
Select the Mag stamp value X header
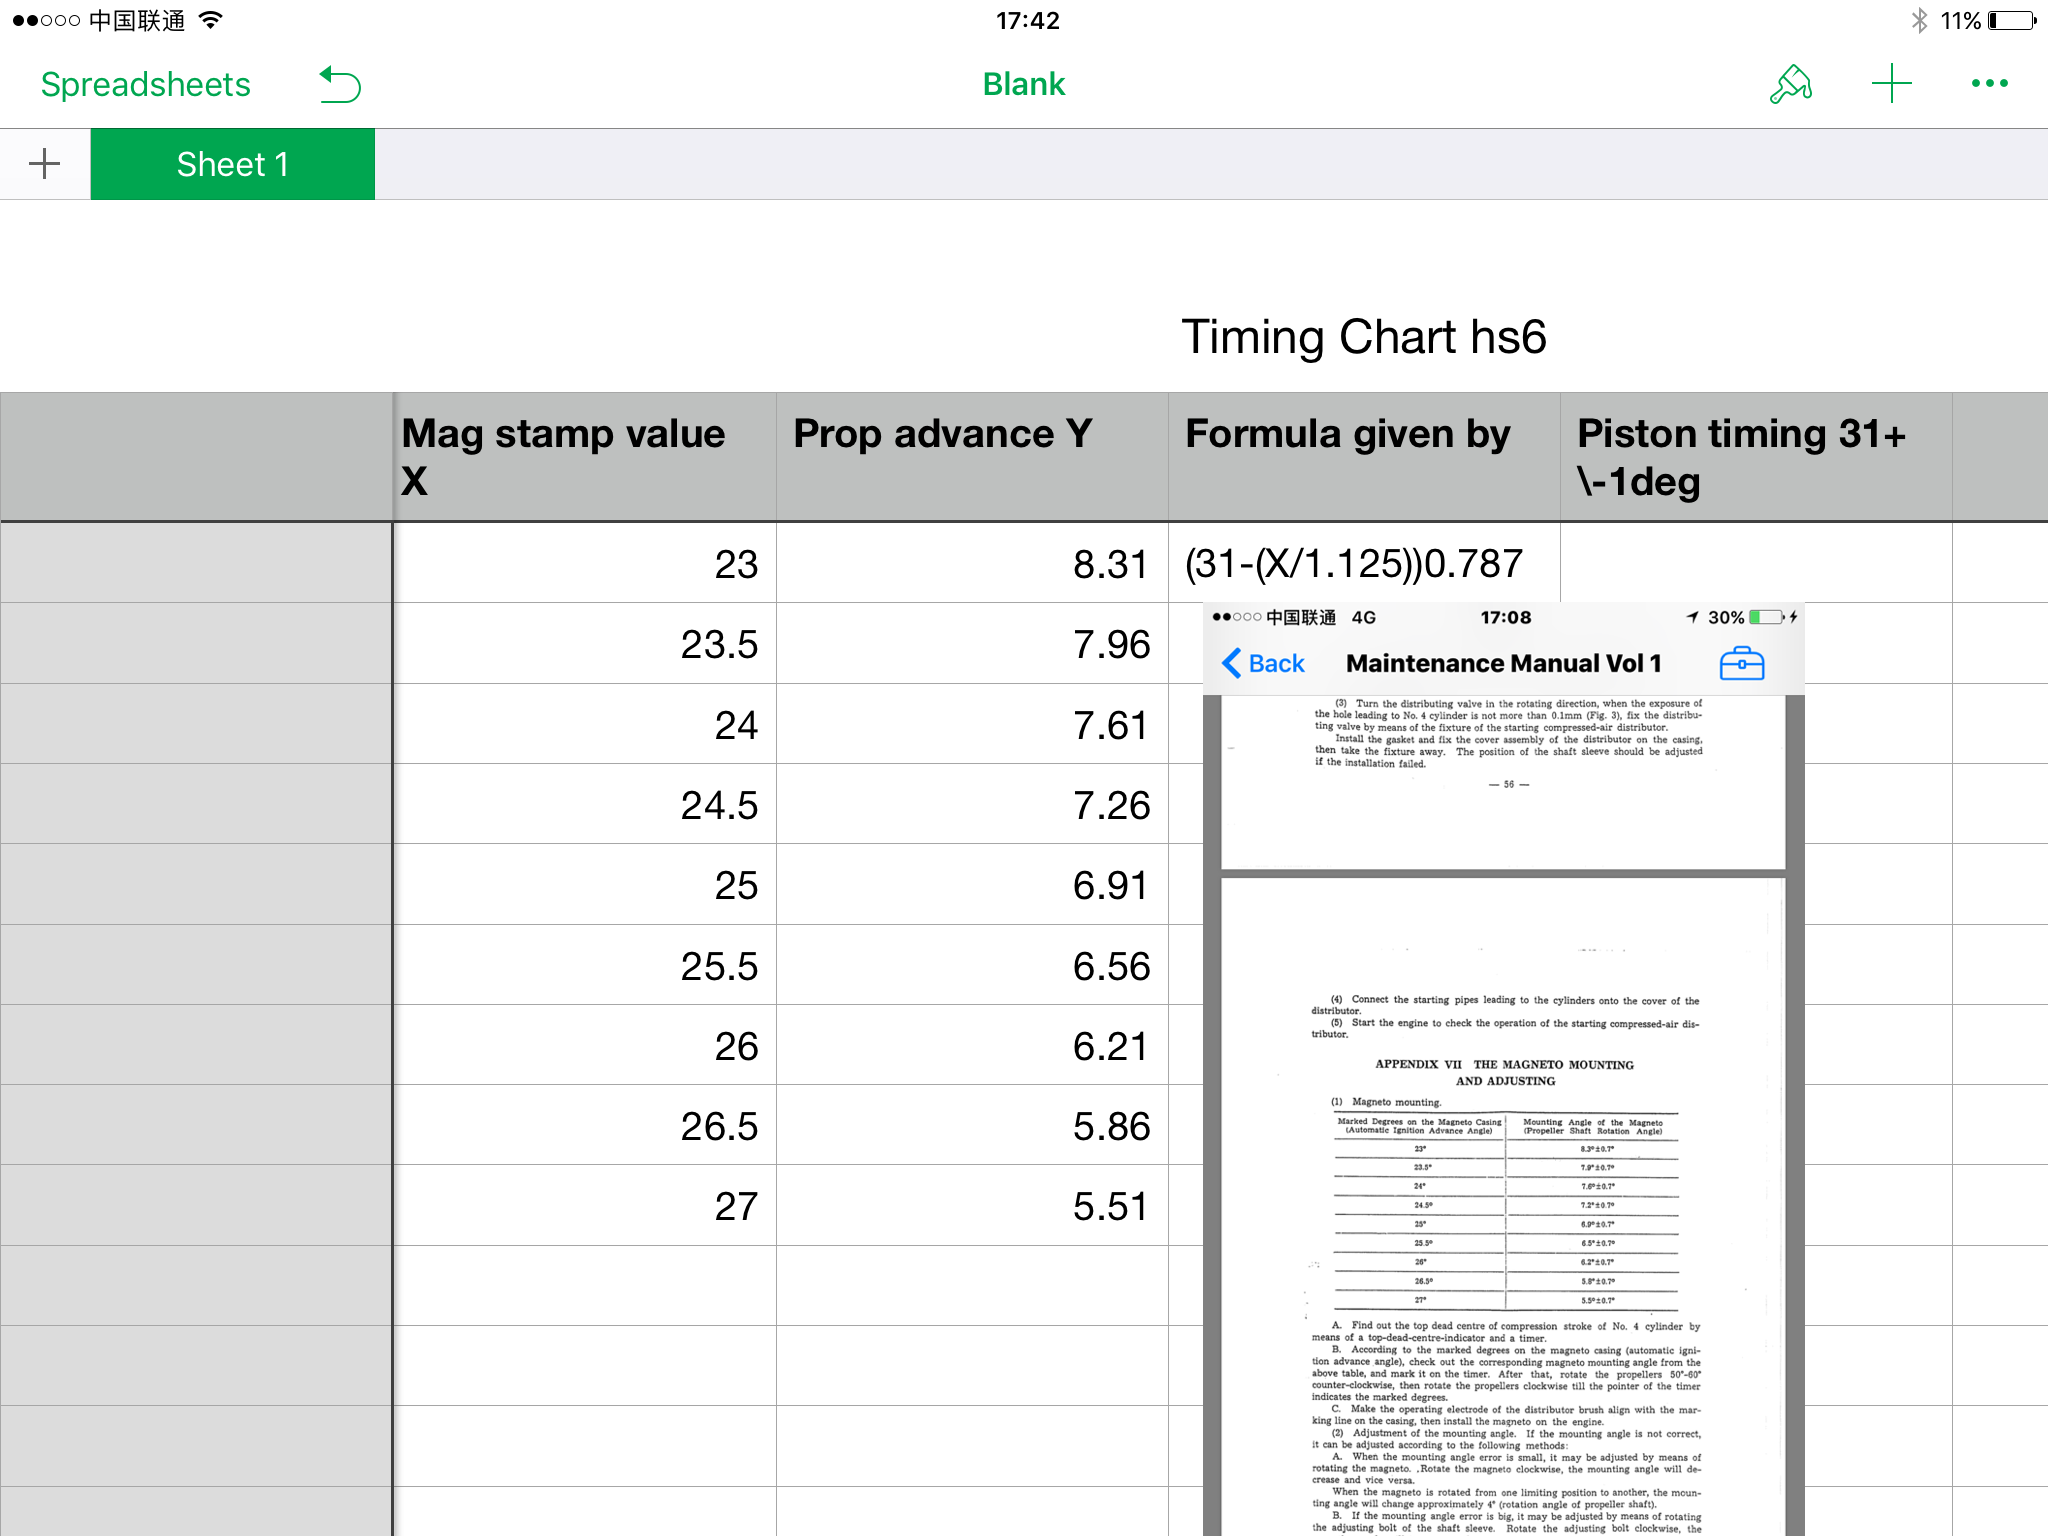[x=584, y=457]
